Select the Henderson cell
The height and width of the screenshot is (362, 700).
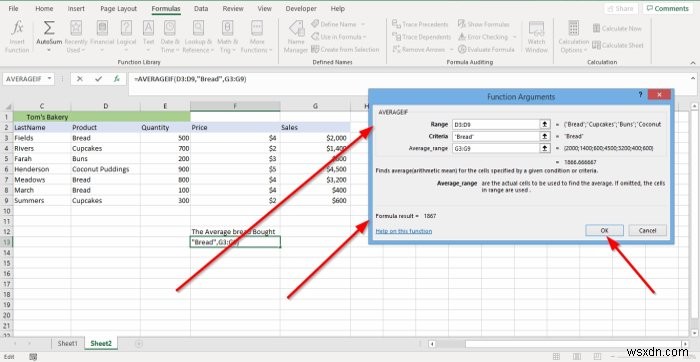point(42,169)
